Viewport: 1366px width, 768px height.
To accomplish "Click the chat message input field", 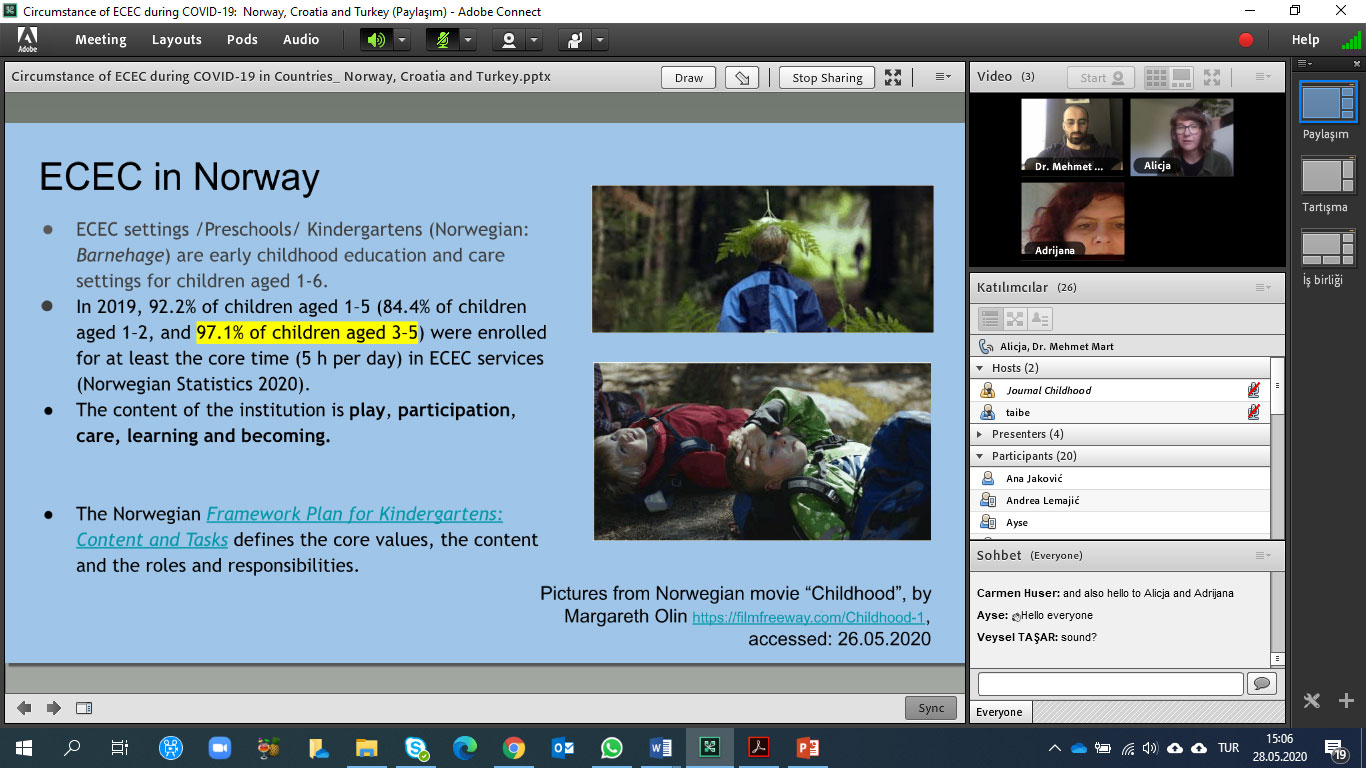I will (x=1110, y=683).
